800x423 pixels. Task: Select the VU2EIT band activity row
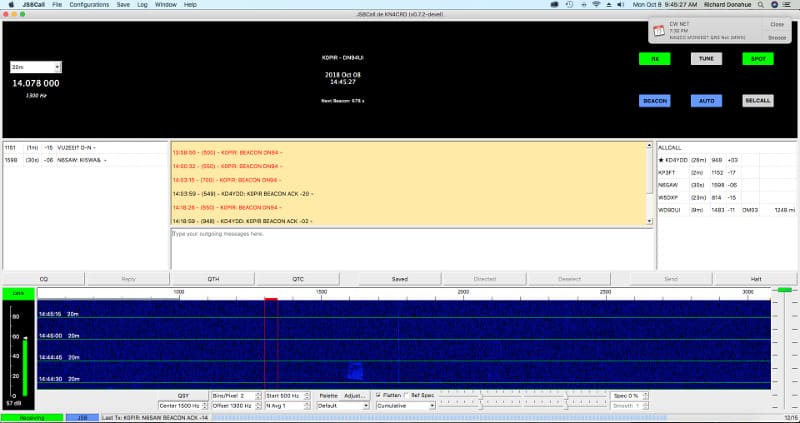point(85,147)
